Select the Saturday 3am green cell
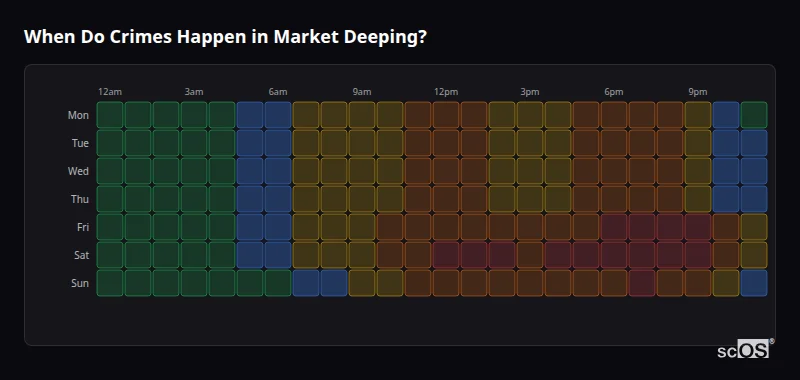The image size is (800, 380). click(x=194, y=255)
